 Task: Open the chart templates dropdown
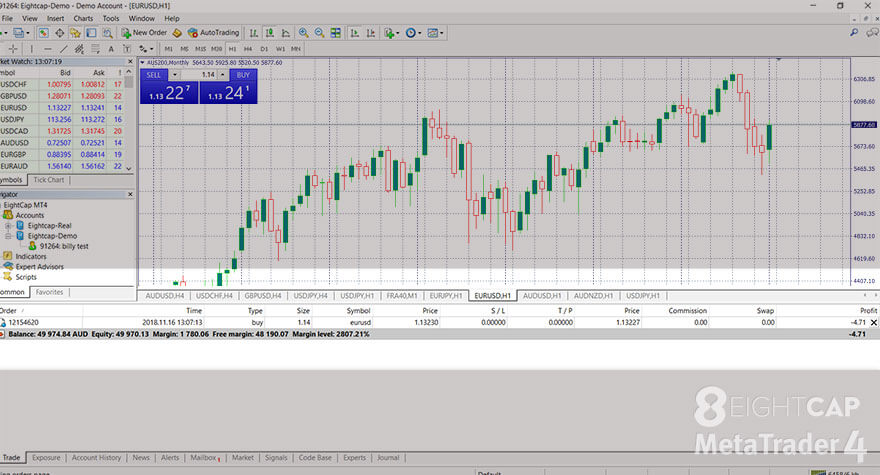point(436,33)
